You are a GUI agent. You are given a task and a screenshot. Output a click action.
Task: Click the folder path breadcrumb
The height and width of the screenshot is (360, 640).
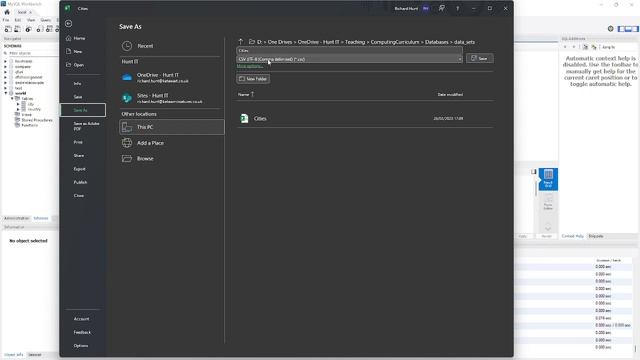tap(366, 42)
